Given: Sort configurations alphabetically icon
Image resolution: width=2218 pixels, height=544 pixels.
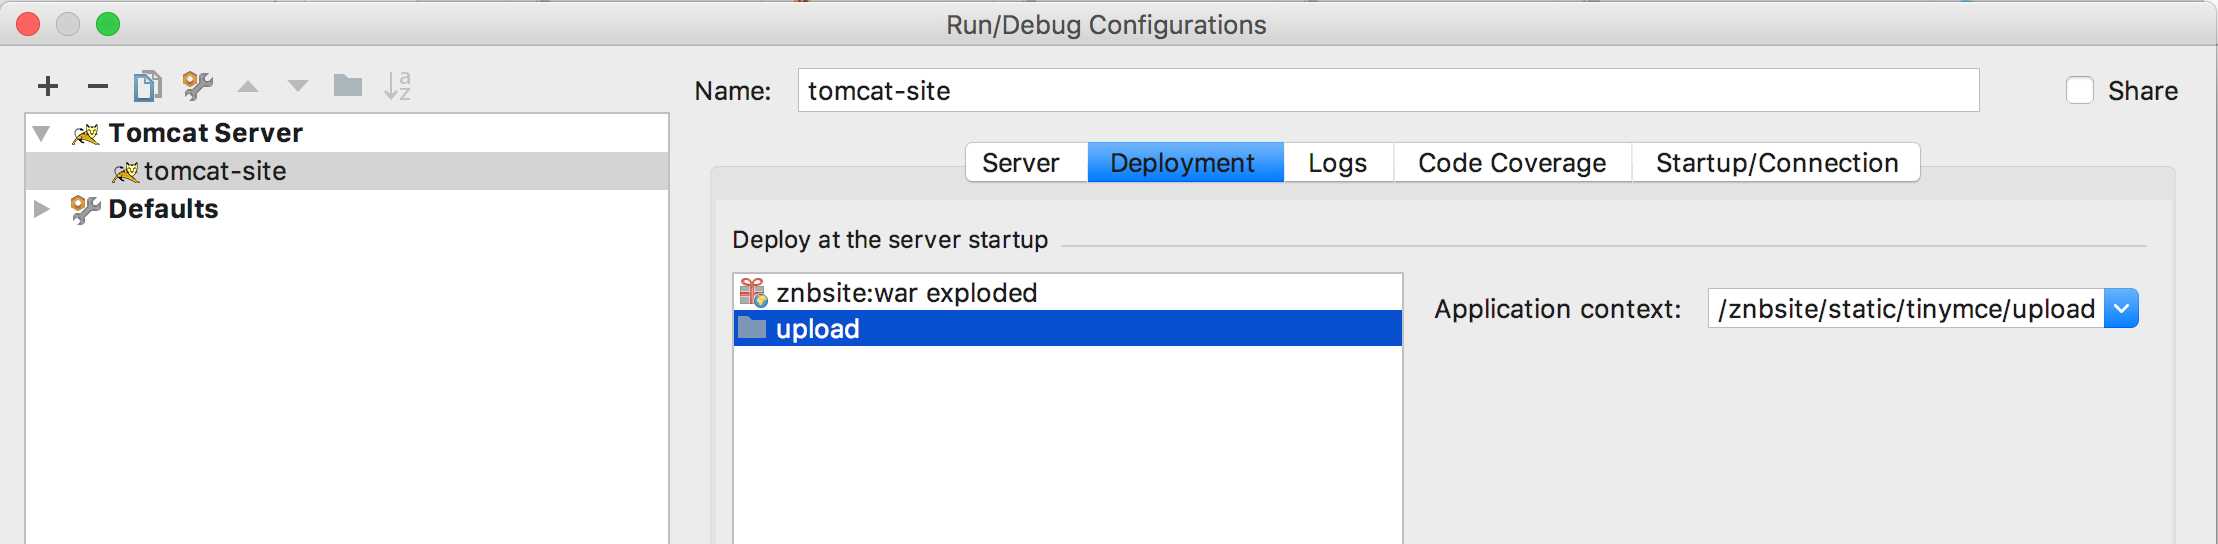Looking at the screenshot, I should click(397, 86).
